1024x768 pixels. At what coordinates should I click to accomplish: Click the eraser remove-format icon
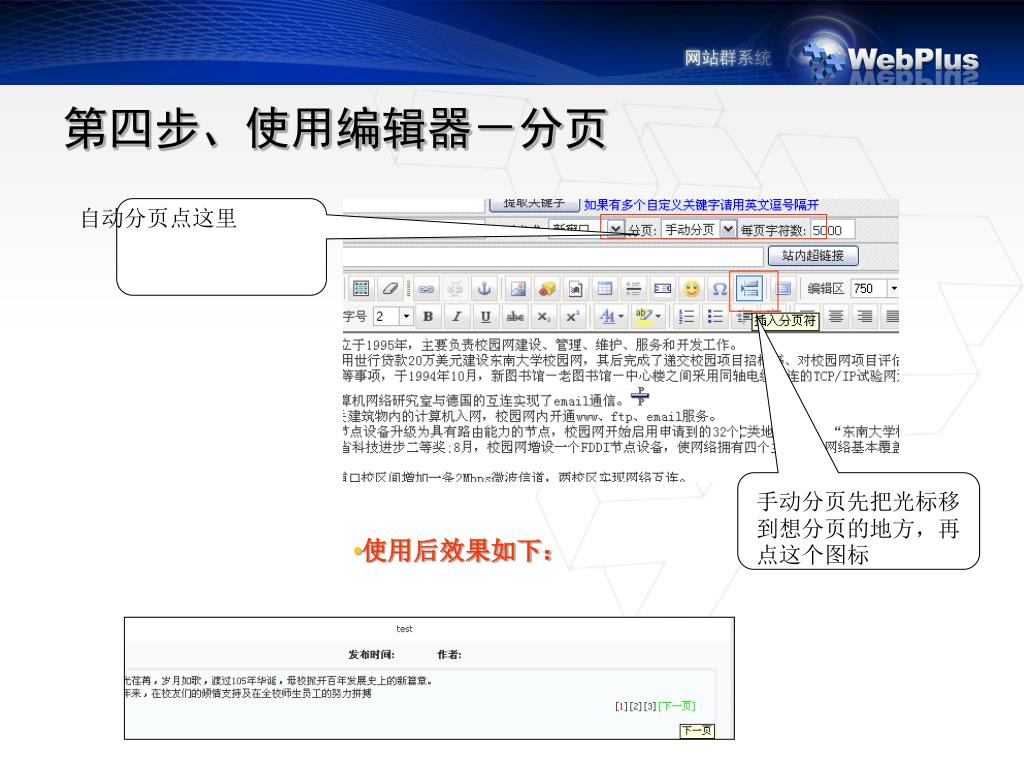(391, 288)
